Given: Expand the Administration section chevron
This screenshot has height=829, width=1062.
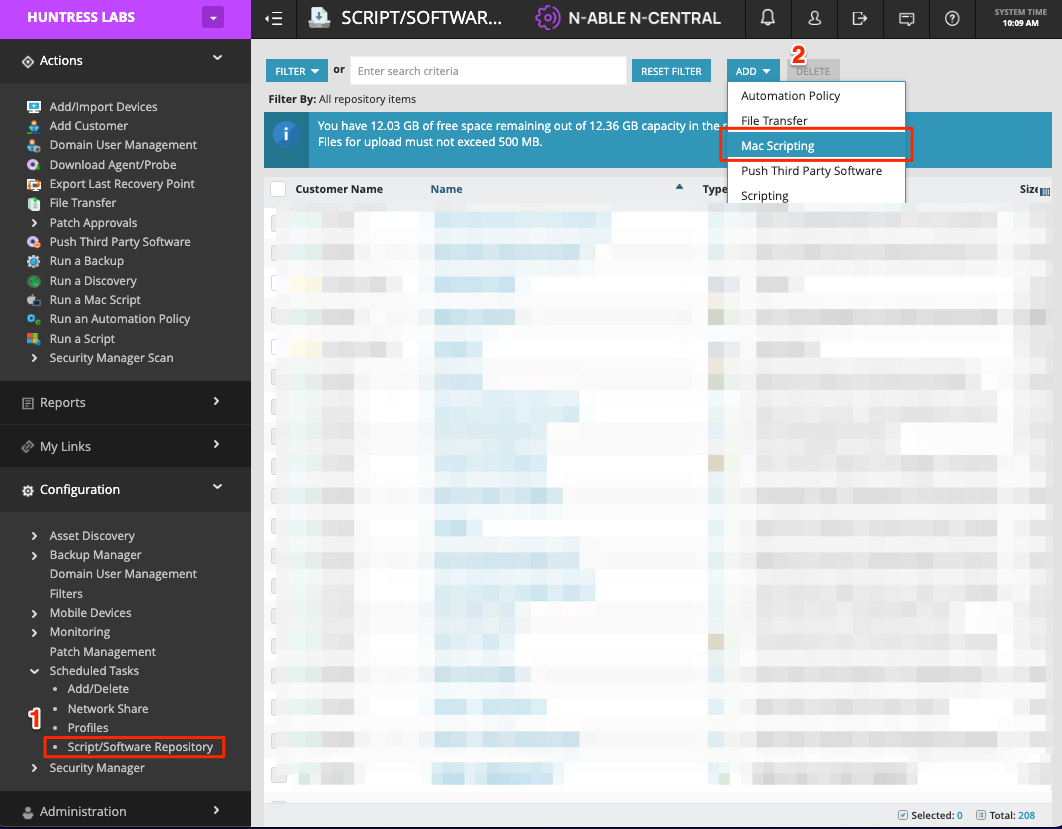Looking at the screenshot, I should 217,810.
